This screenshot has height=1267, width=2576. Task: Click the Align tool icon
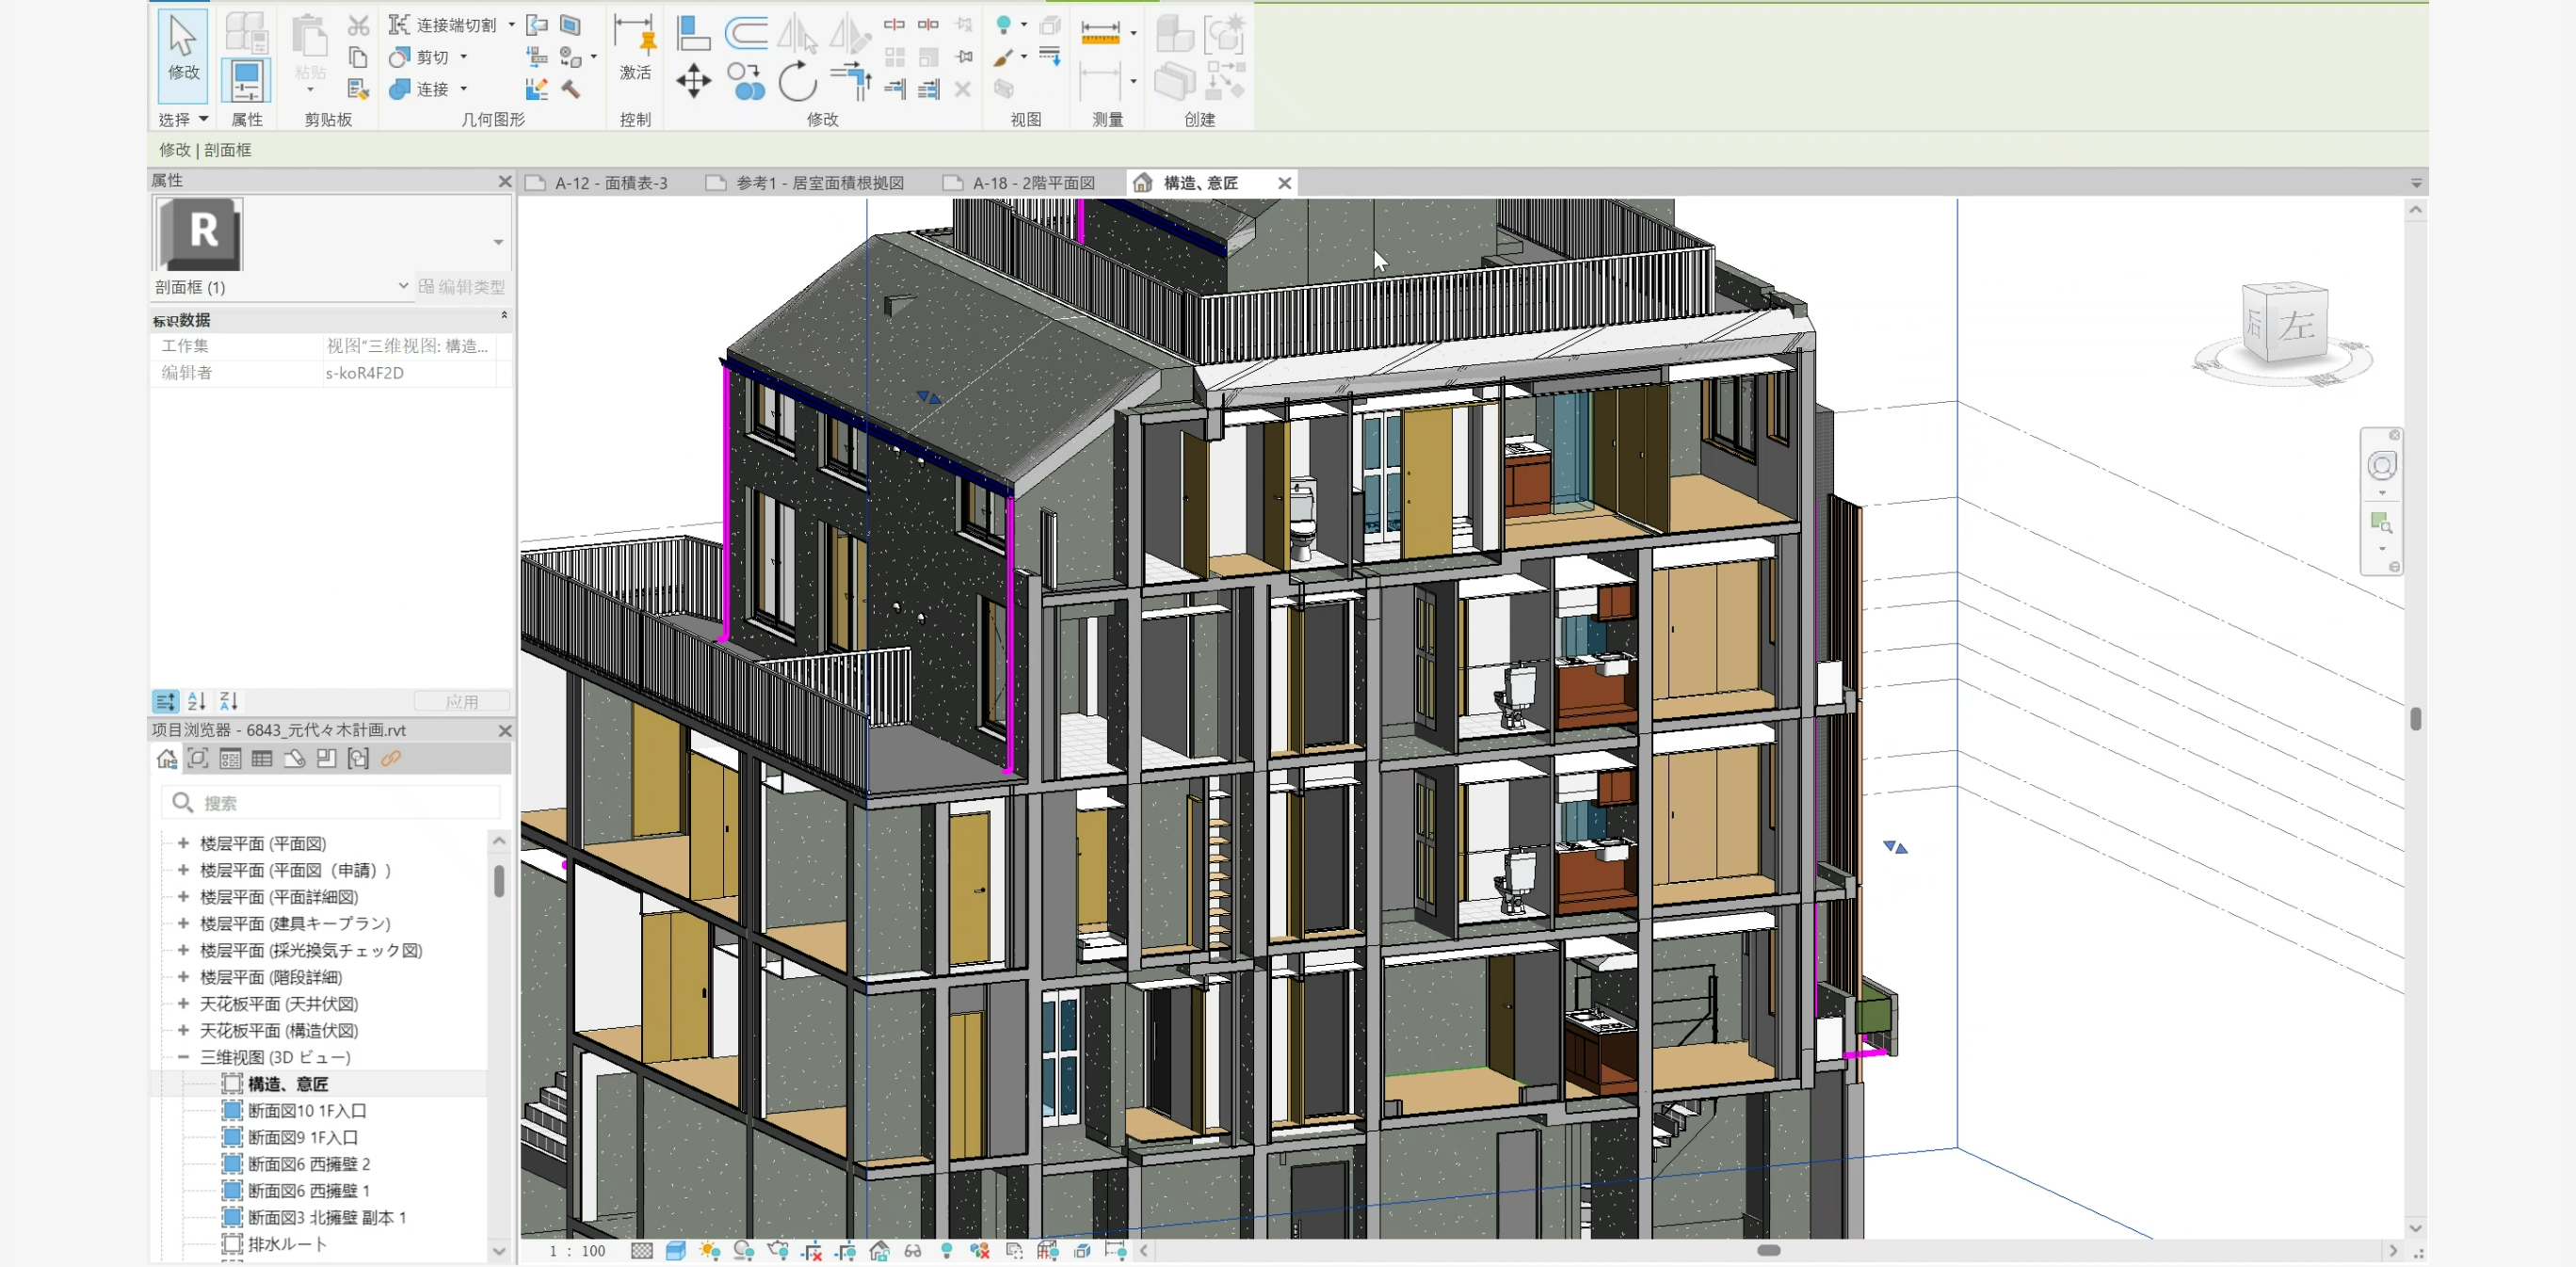point(692,32)
